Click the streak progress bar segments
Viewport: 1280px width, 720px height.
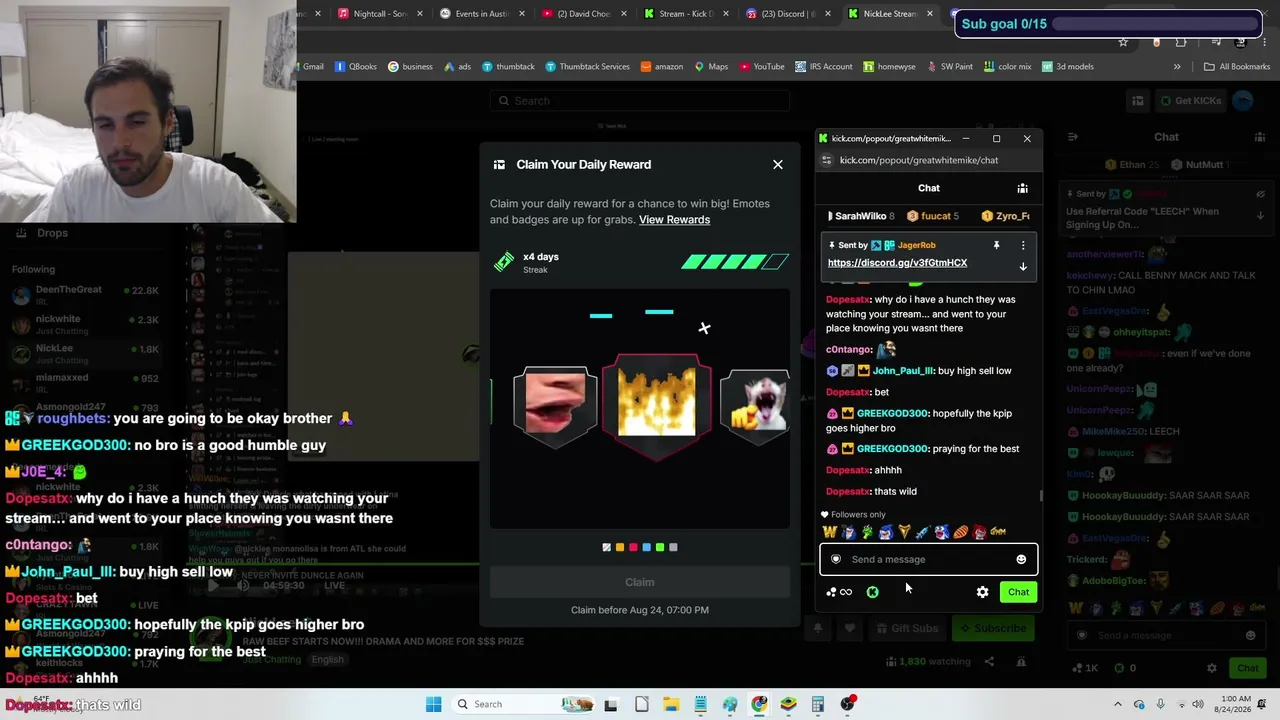click(x=735, y=263)
